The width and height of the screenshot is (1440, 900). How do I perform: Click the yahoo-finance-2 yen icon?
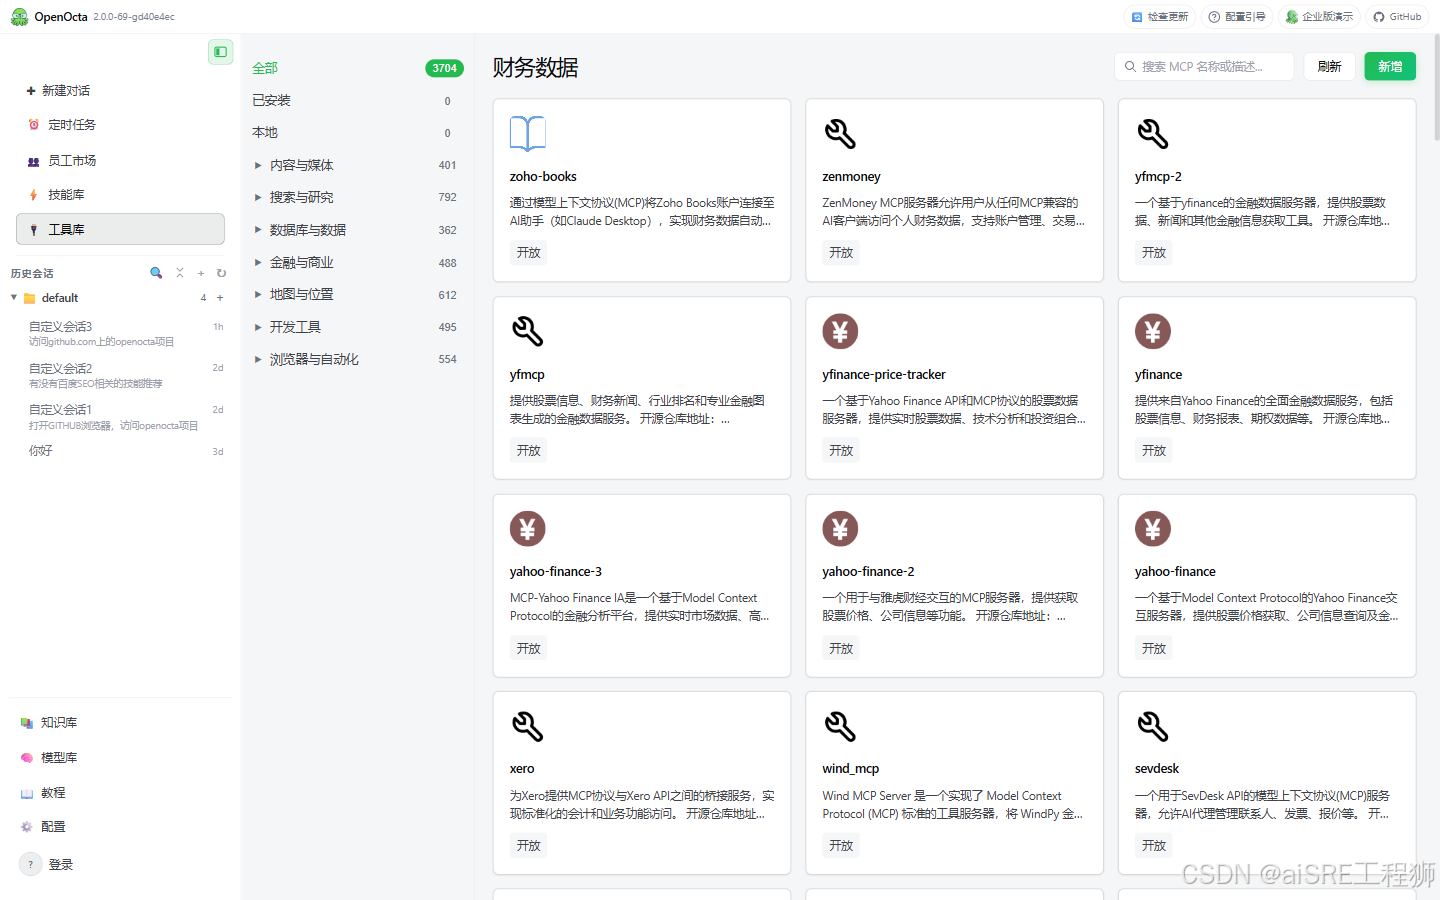(x=840, y=528)
